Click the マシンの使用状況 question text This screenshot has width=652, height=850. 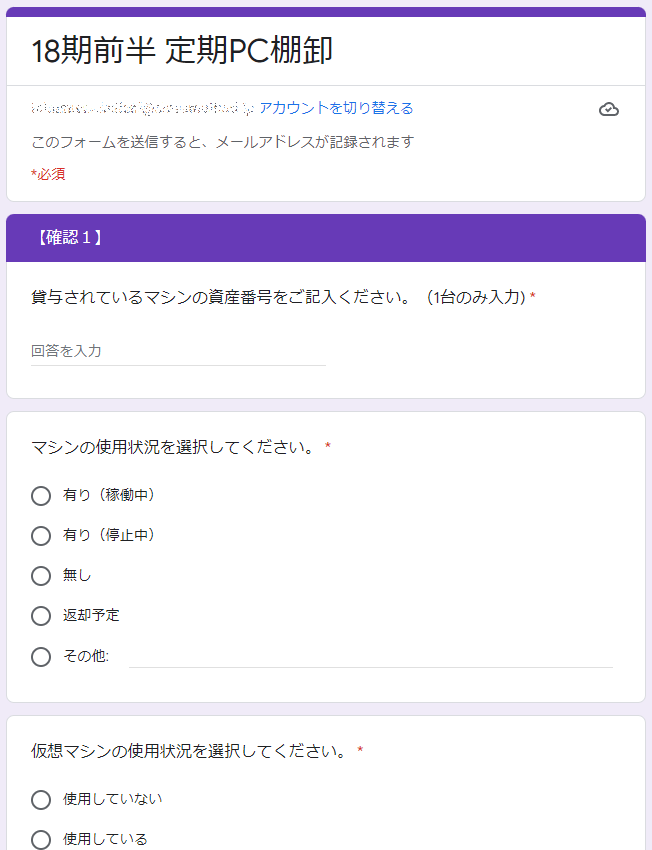click(x=172, y=447)
